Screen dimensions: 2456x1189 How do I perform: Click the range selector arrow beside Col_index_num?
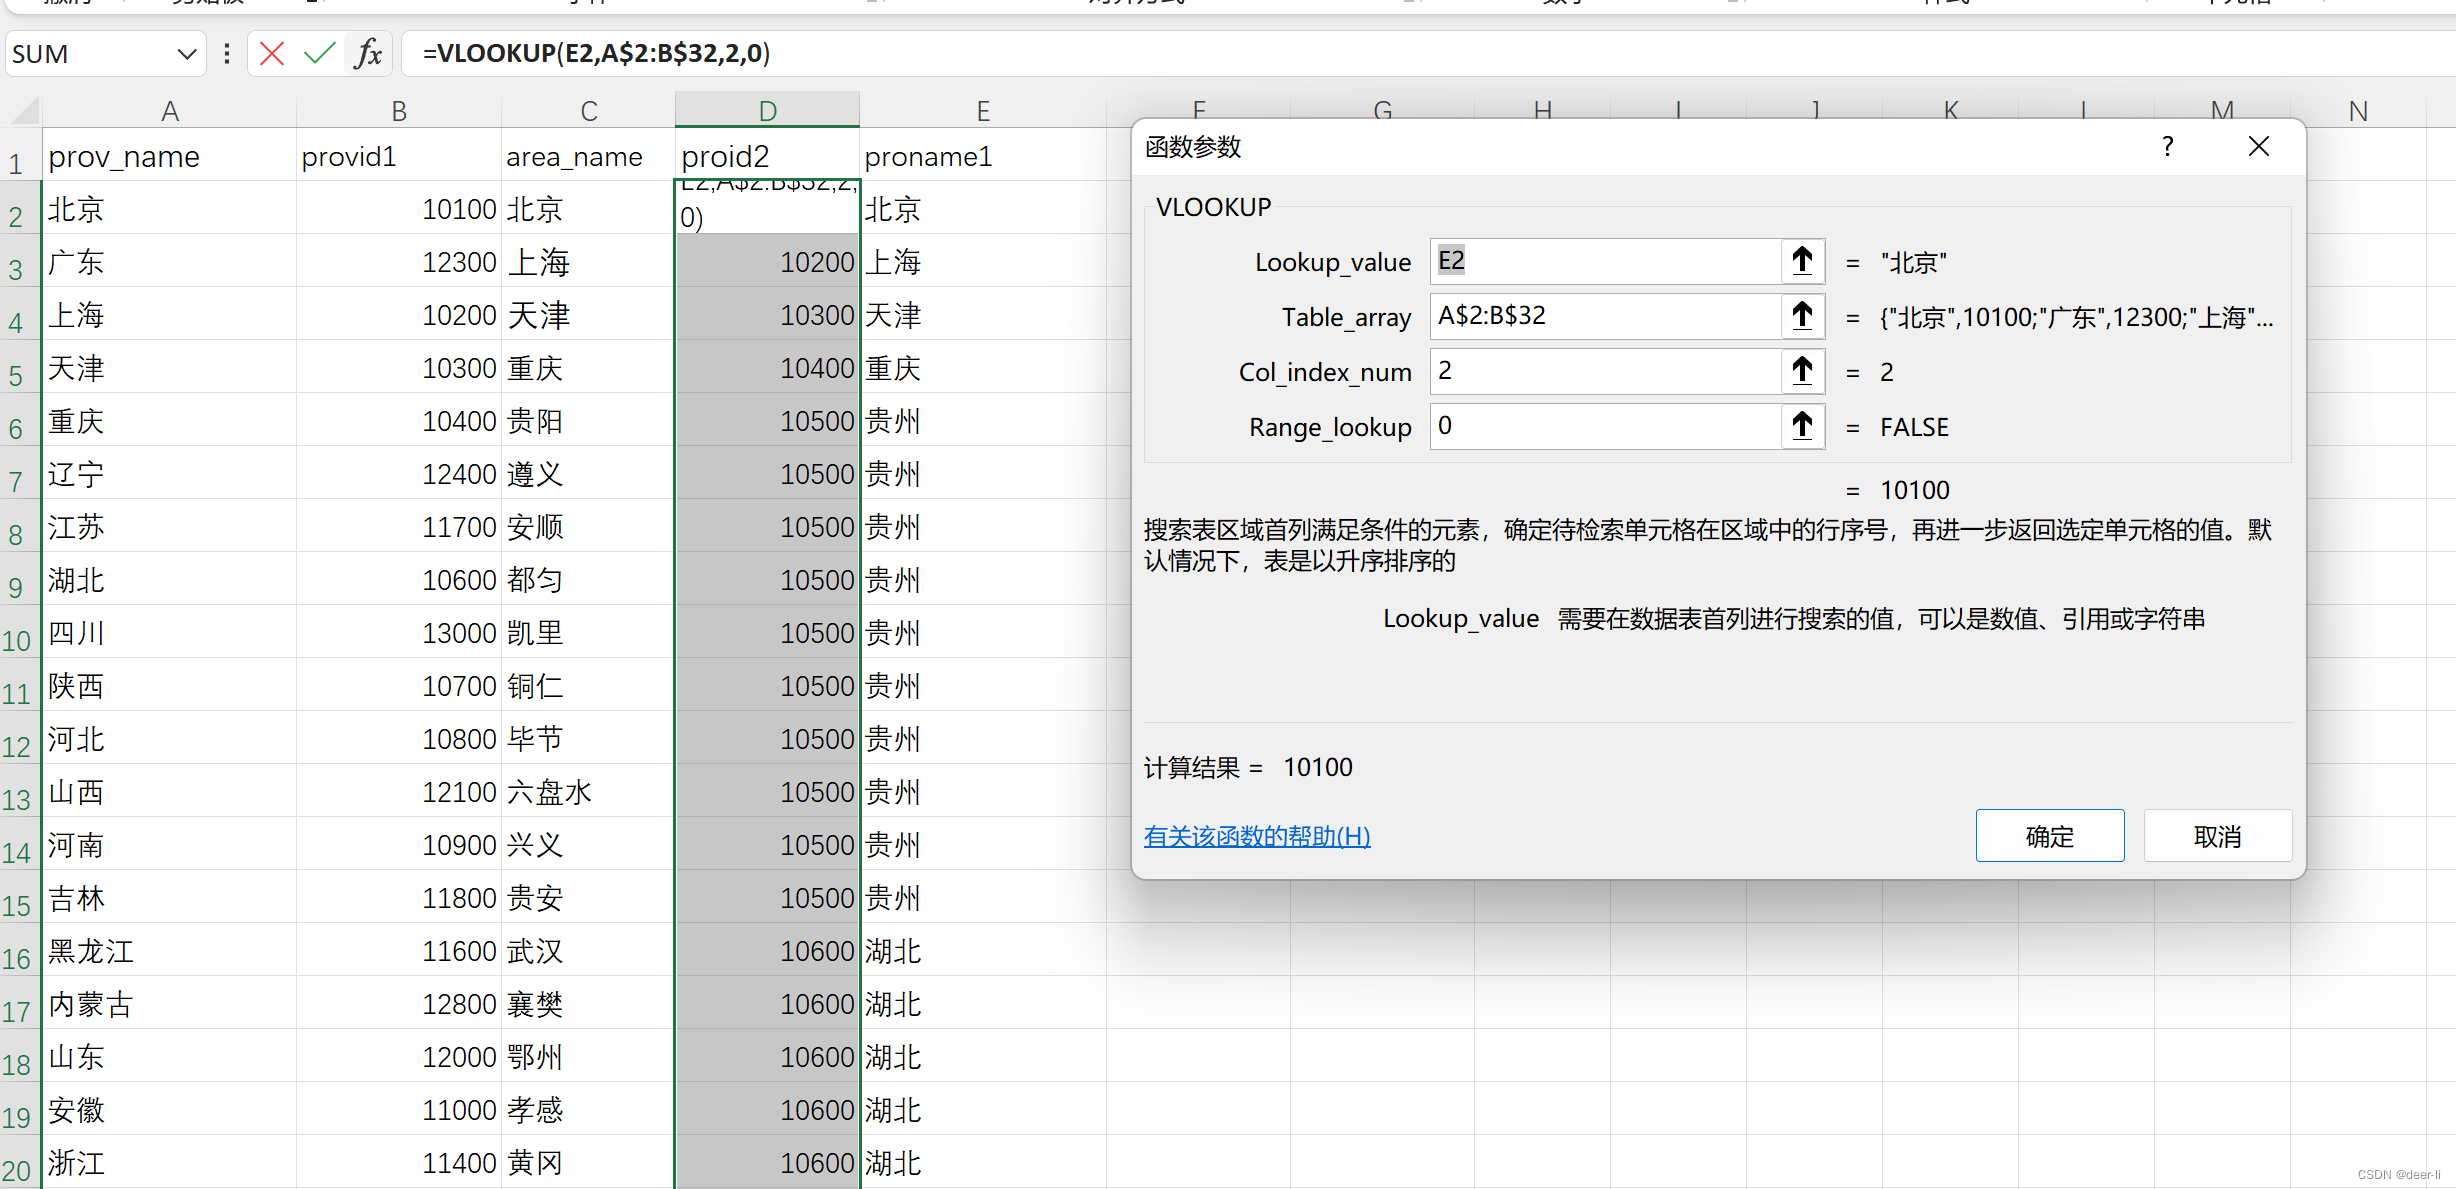click(1802, 371)
